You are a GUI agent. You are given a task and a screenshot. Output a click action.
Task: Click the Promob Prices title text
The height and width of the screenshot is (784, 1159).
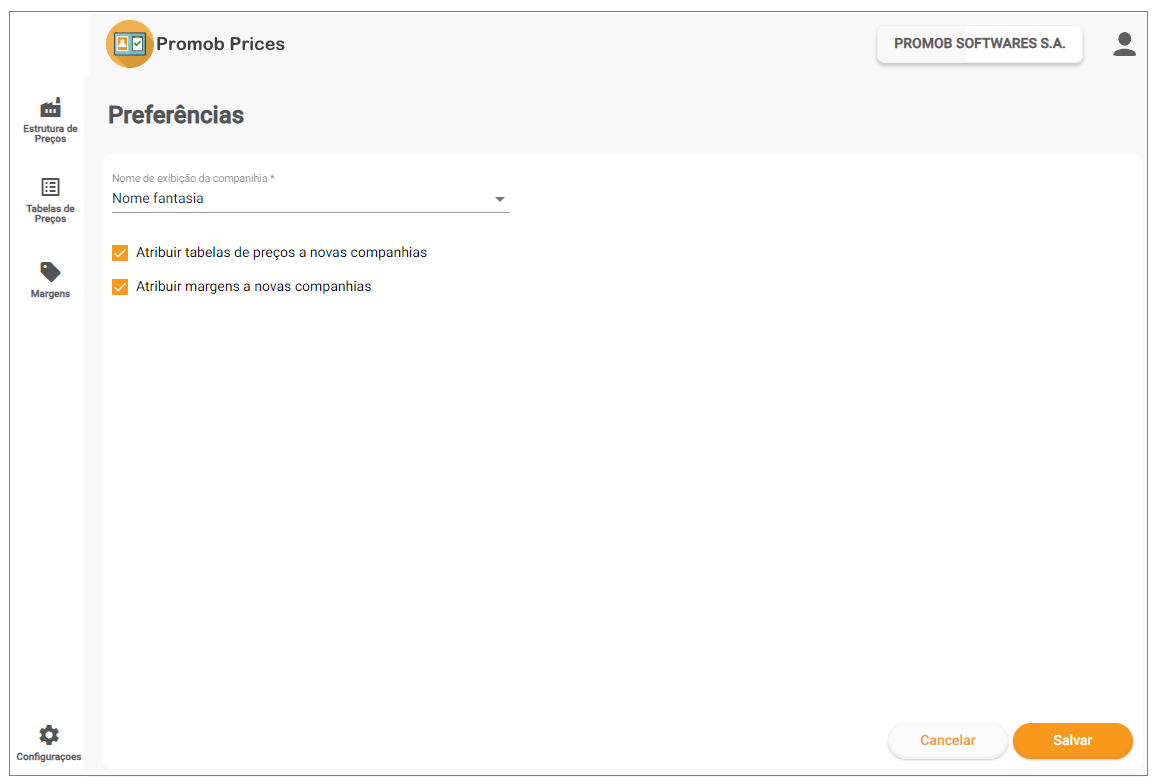[x=220, y=44]
